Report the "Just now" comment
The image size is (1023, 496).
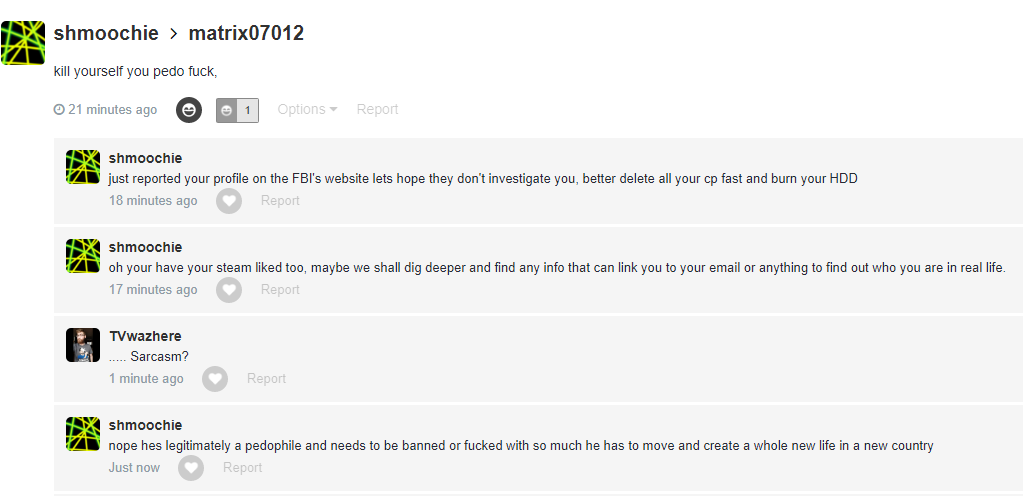242,468
